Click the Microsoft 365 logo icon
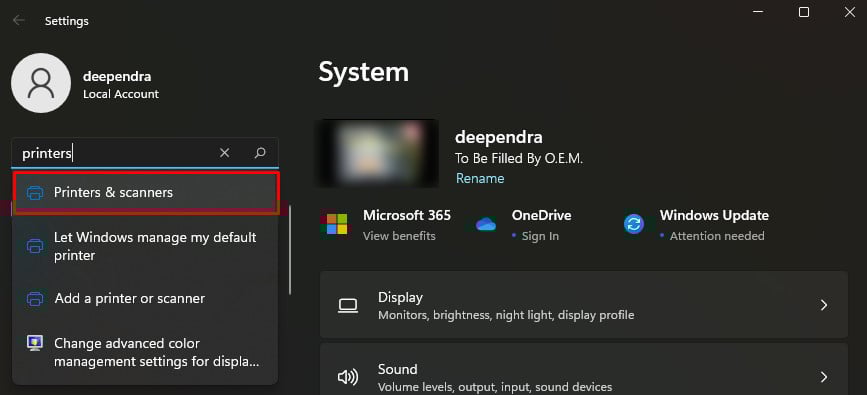This screenshot has width=867, height=395. click(336, 224)
